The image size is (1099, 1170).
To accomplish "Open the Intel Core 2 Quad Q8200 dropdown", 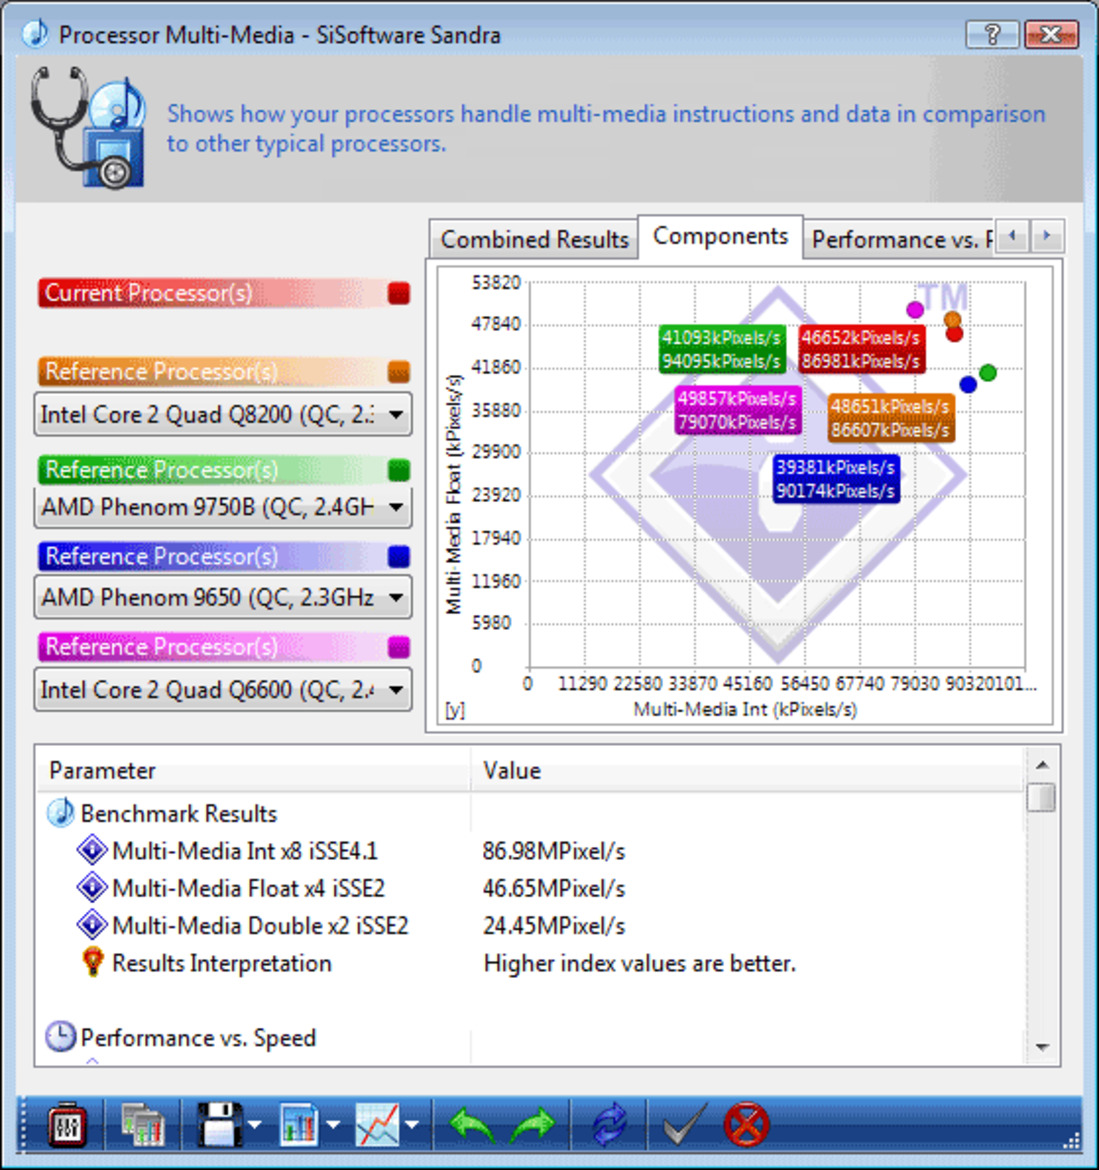I will [223, 414].
